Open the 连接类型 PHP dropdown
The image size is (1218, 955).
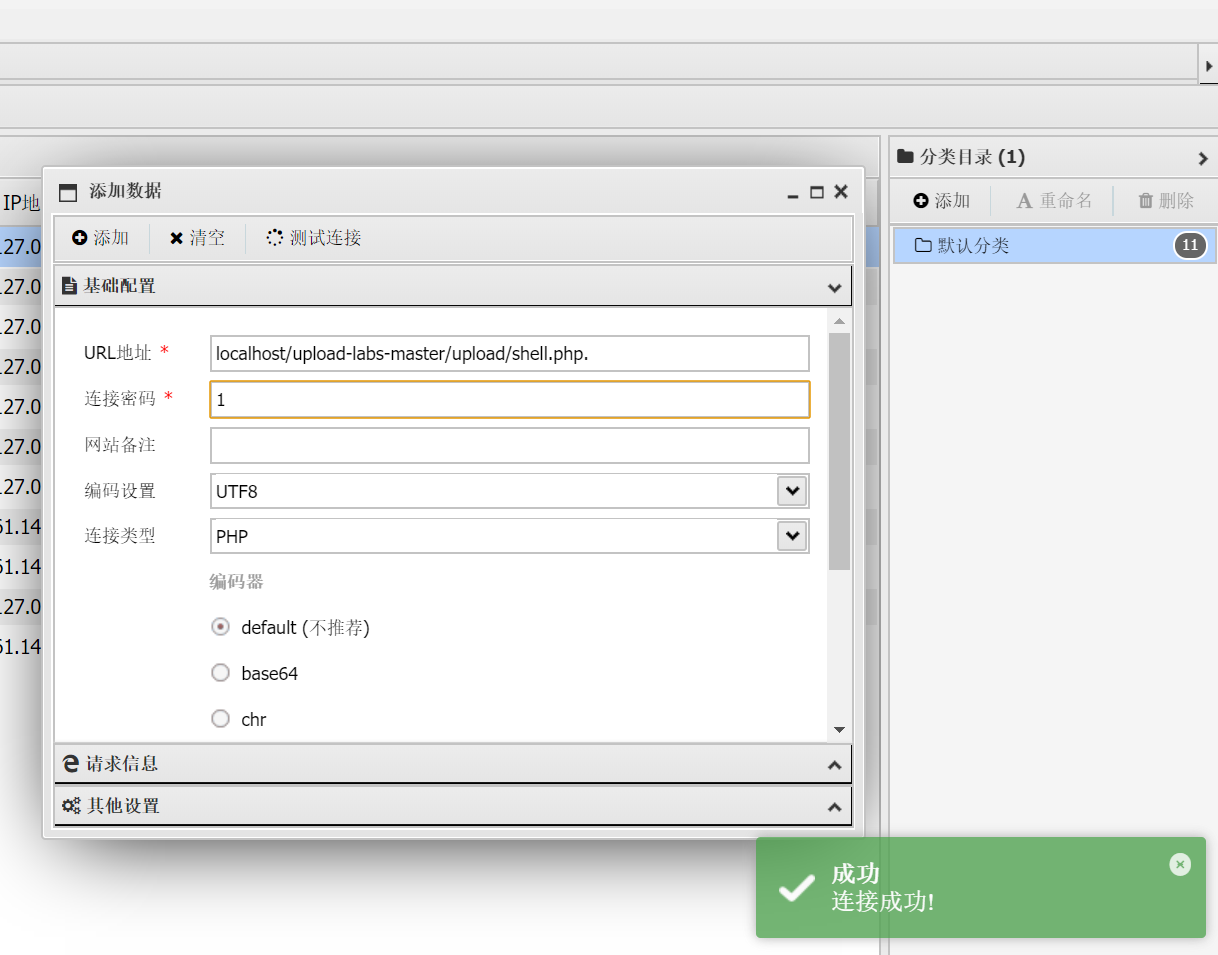tap(792, 536)
